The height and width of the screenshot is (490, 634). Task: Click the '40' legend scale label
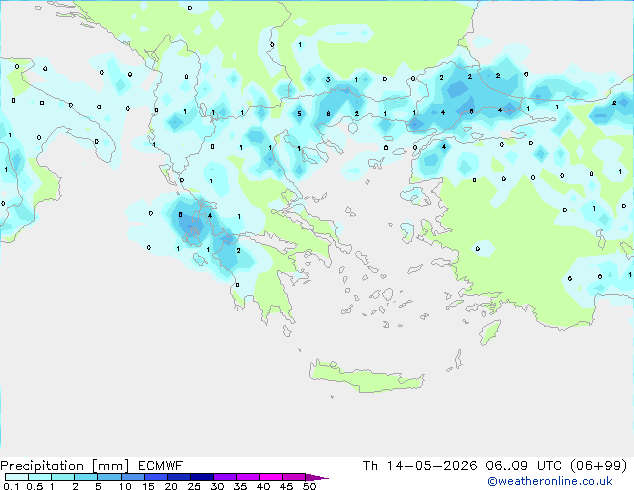tap(263, 486)
